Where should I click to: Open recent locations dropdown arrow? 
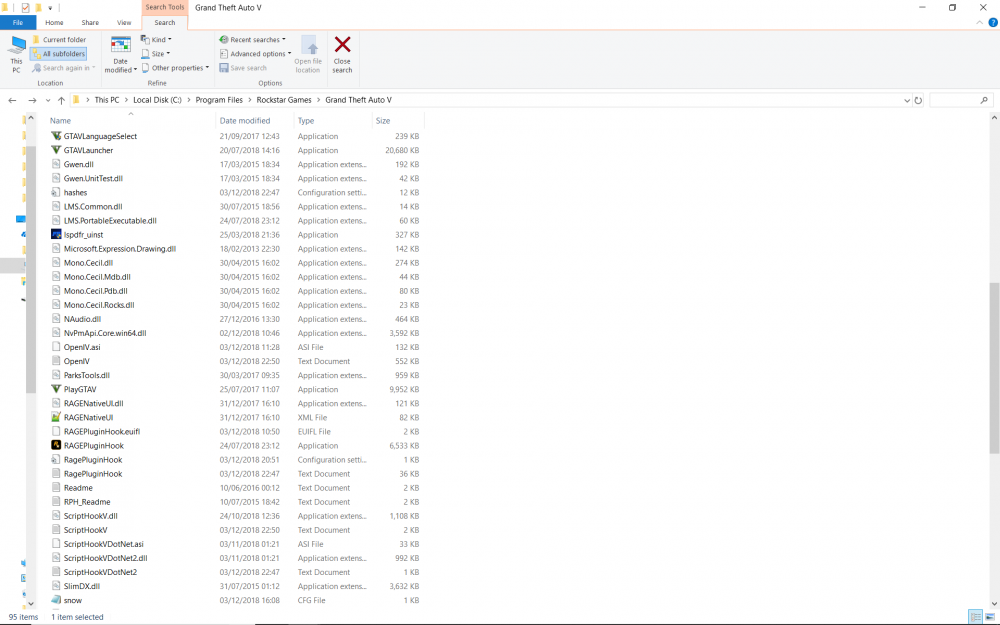48,100
